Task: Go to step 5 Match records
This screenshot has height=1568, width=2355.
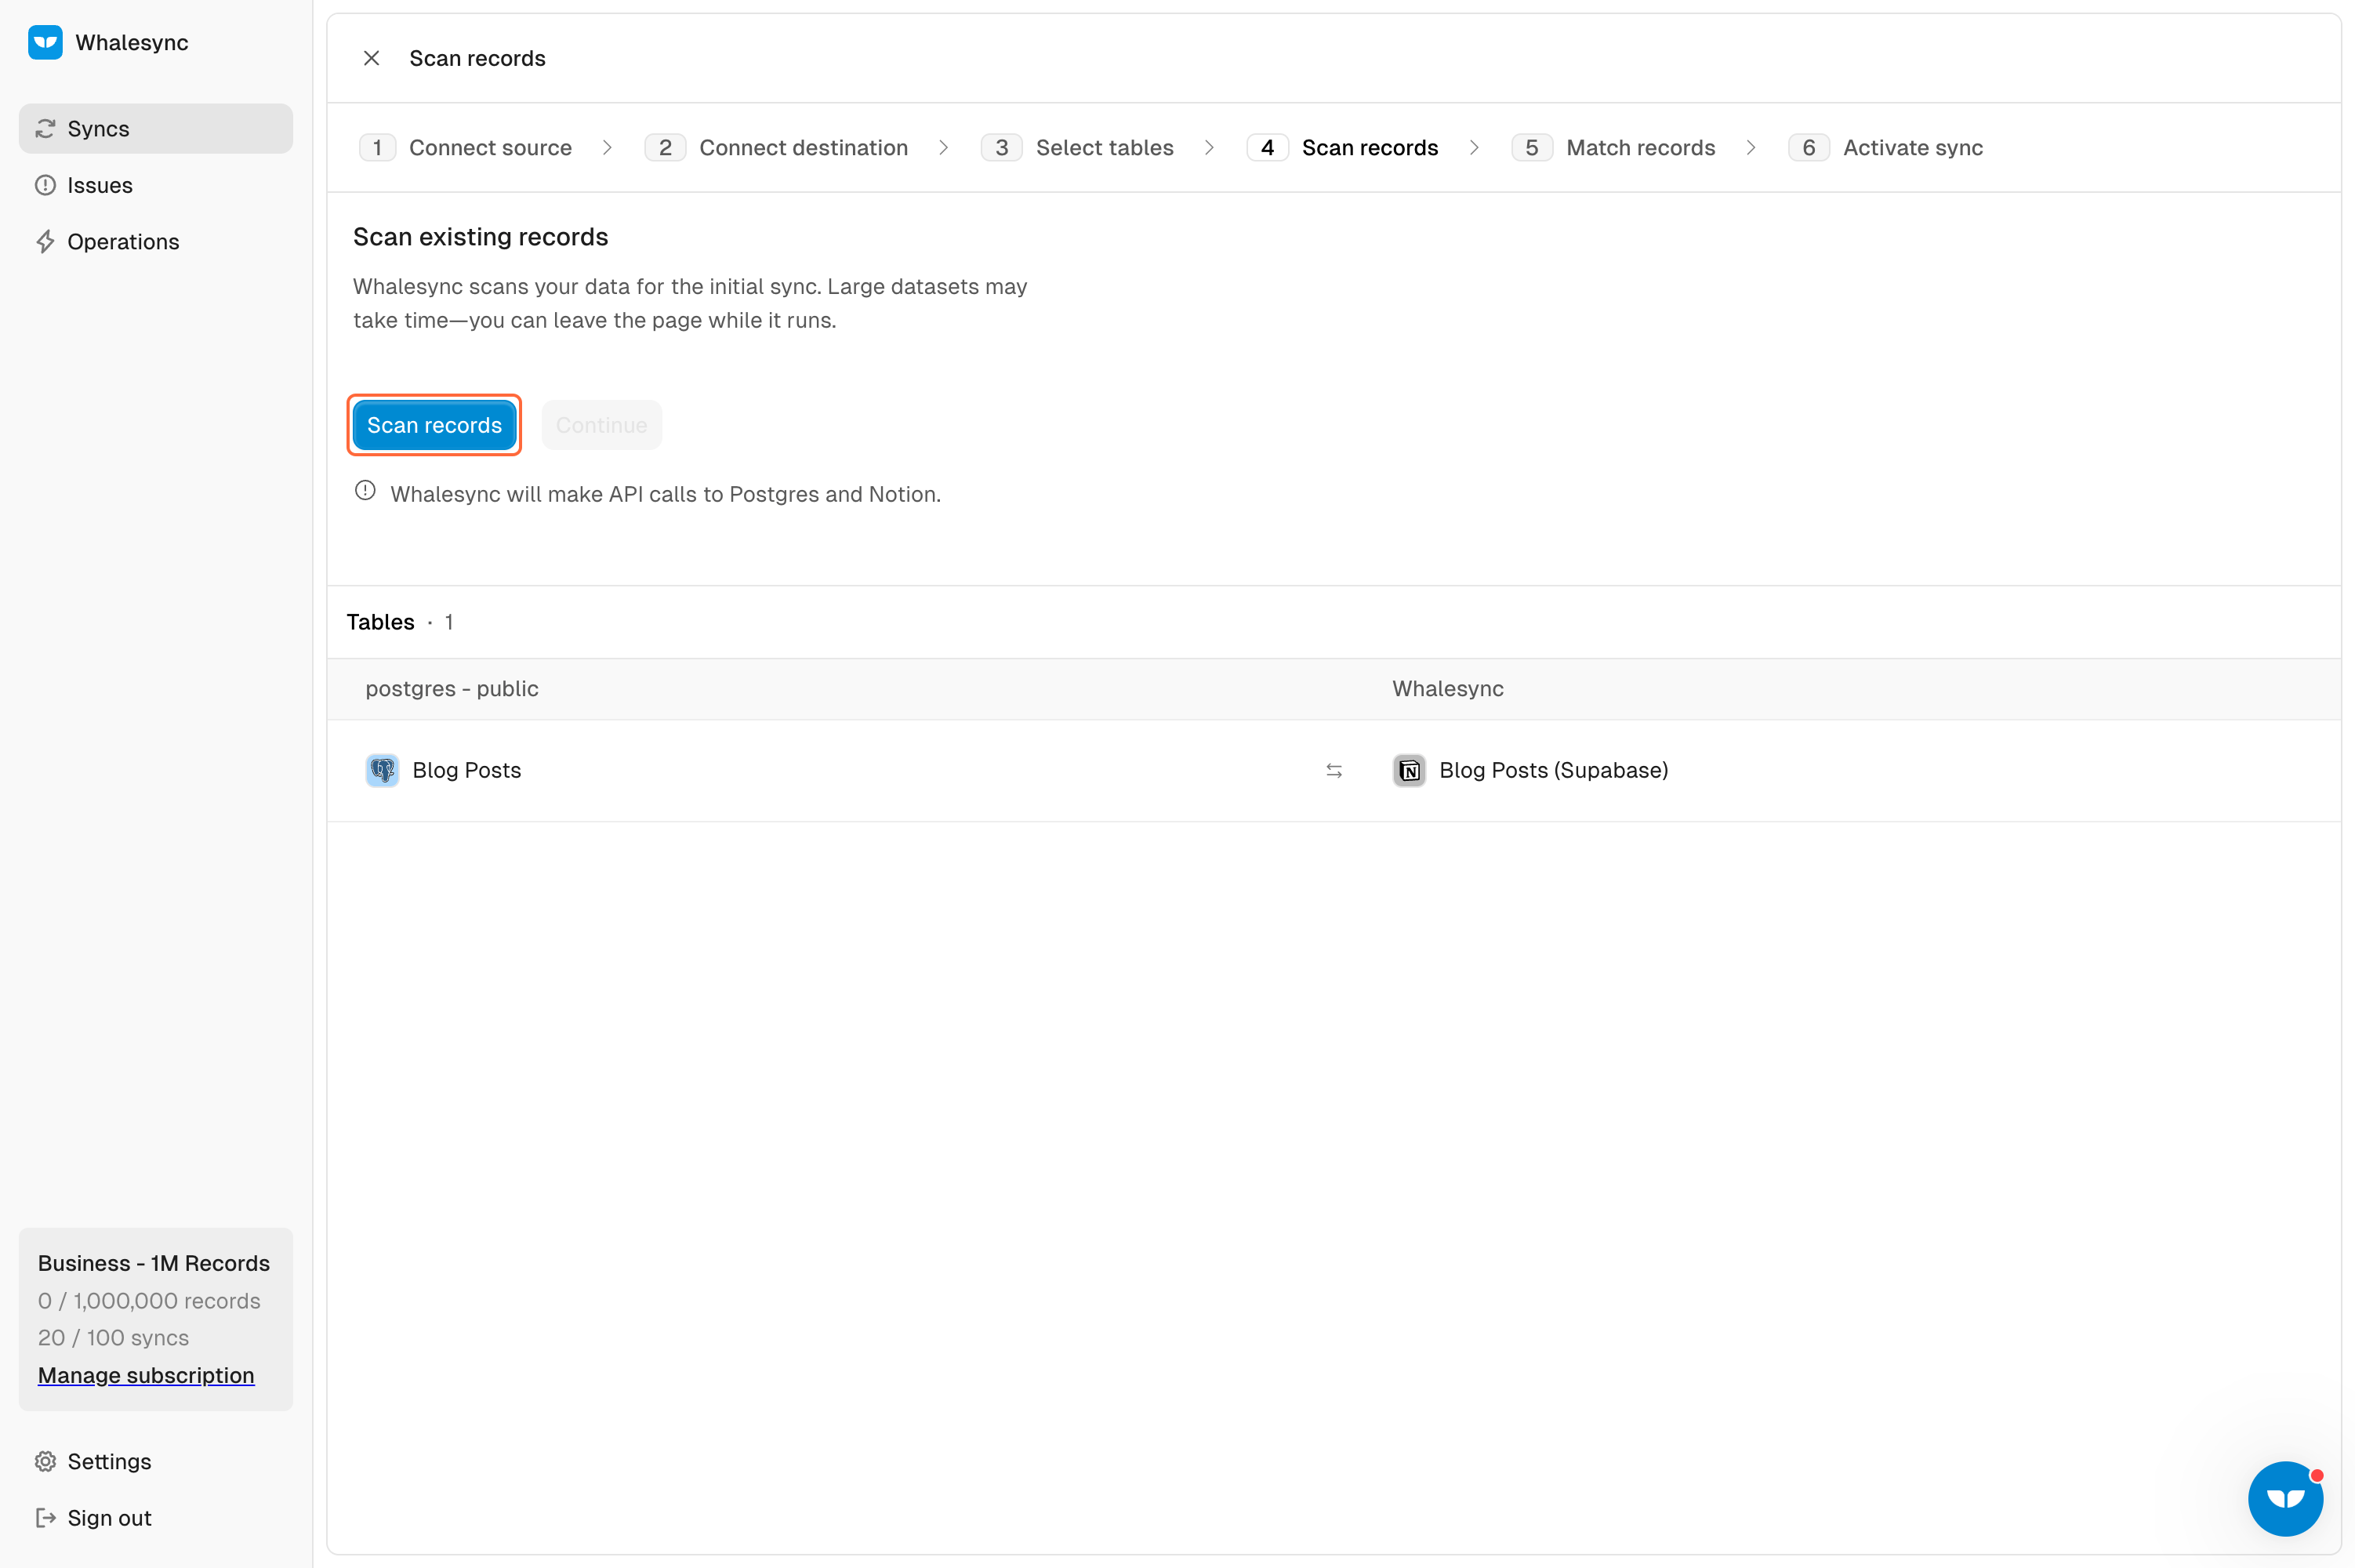Action: pyautogui.click(x=1613, y=147)
